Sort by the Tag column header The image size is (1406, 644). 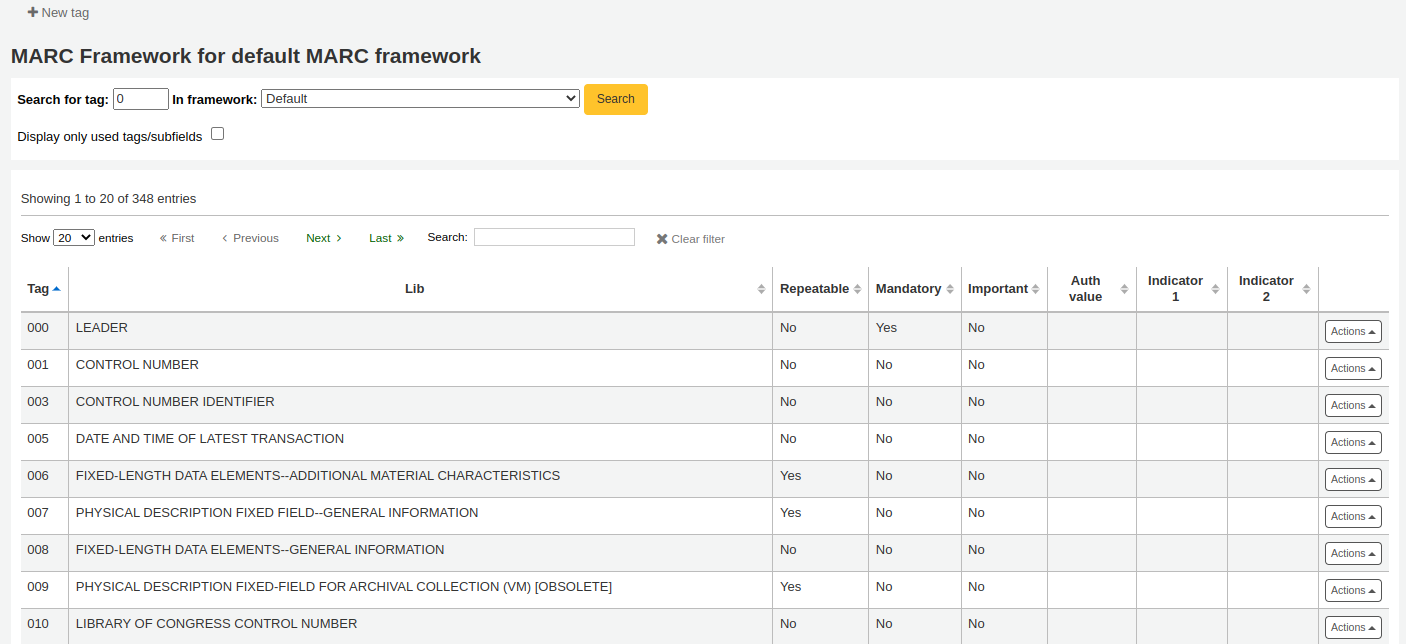click(x=44, y=289)
